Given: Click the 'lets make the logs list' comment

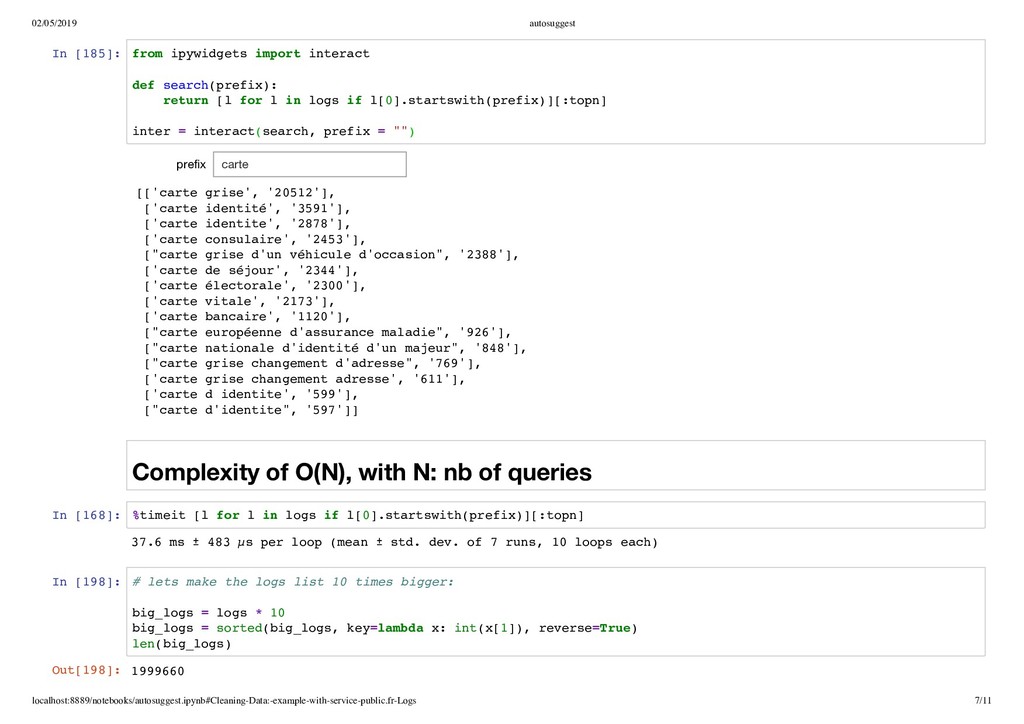Looking at the screenshot, I should click(293, 582).
